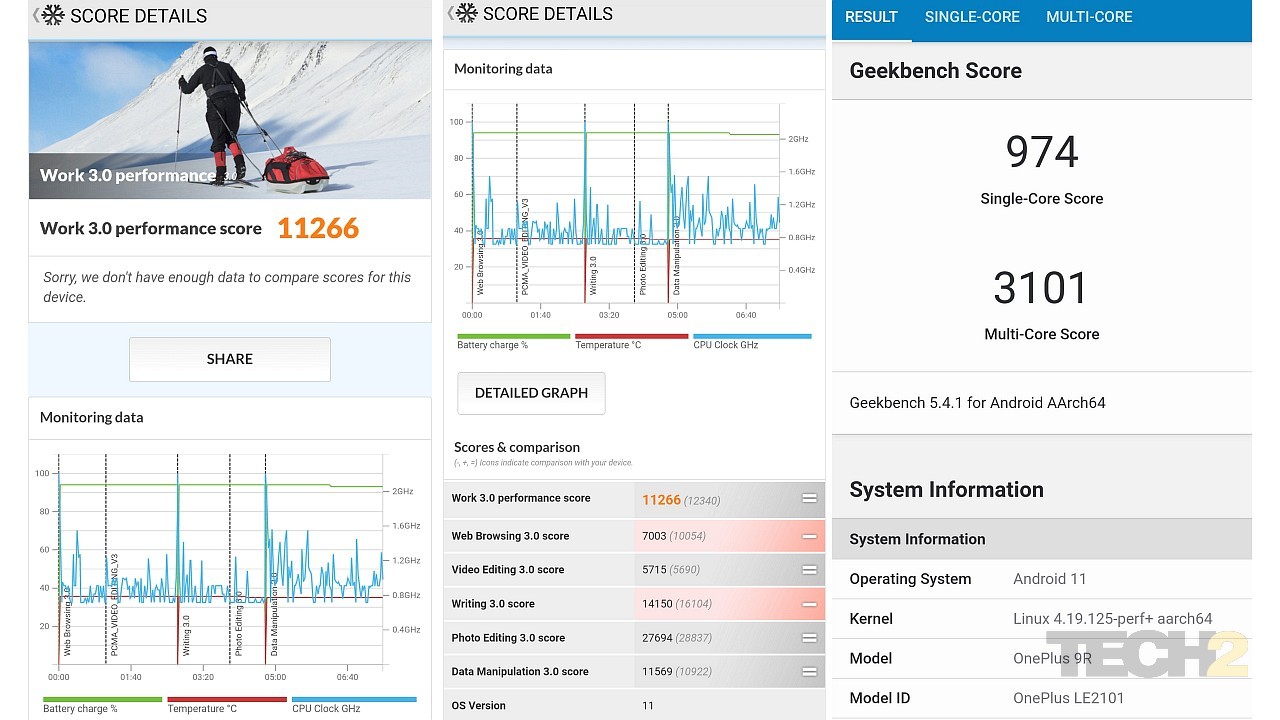Tap equal icon on Video Editing 3.0 row
Viewport: 1280px width, 720px height.
(809, 570)
